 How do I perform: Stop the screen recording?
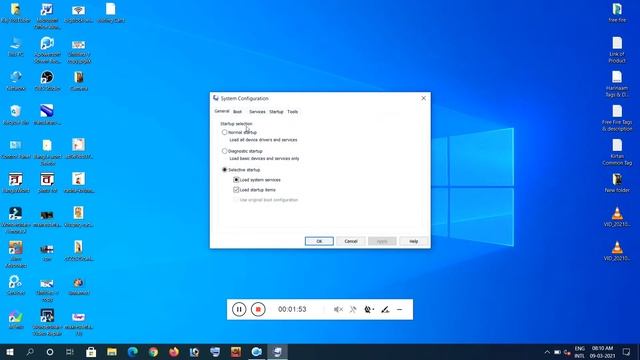click(258, 309)
